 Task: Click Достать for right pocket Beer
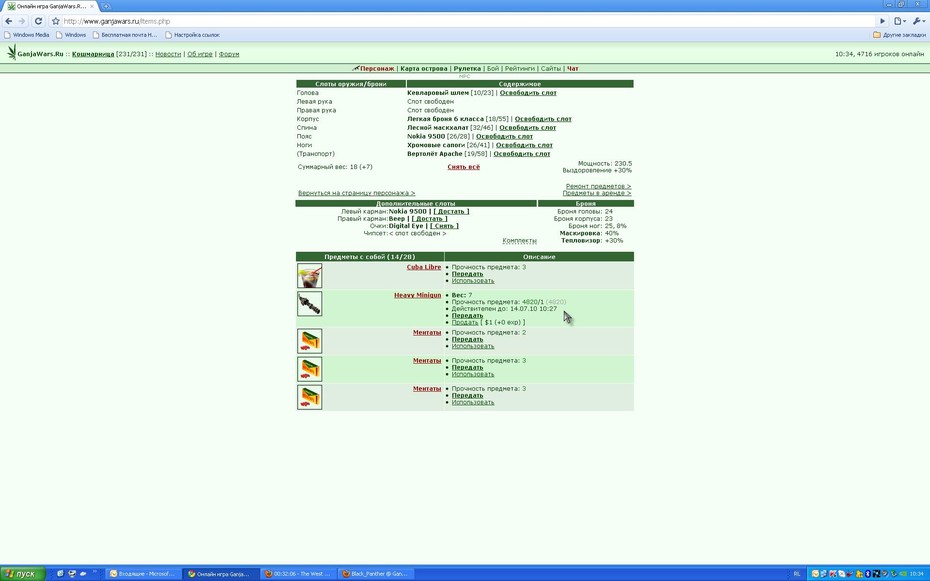[429, 219]
